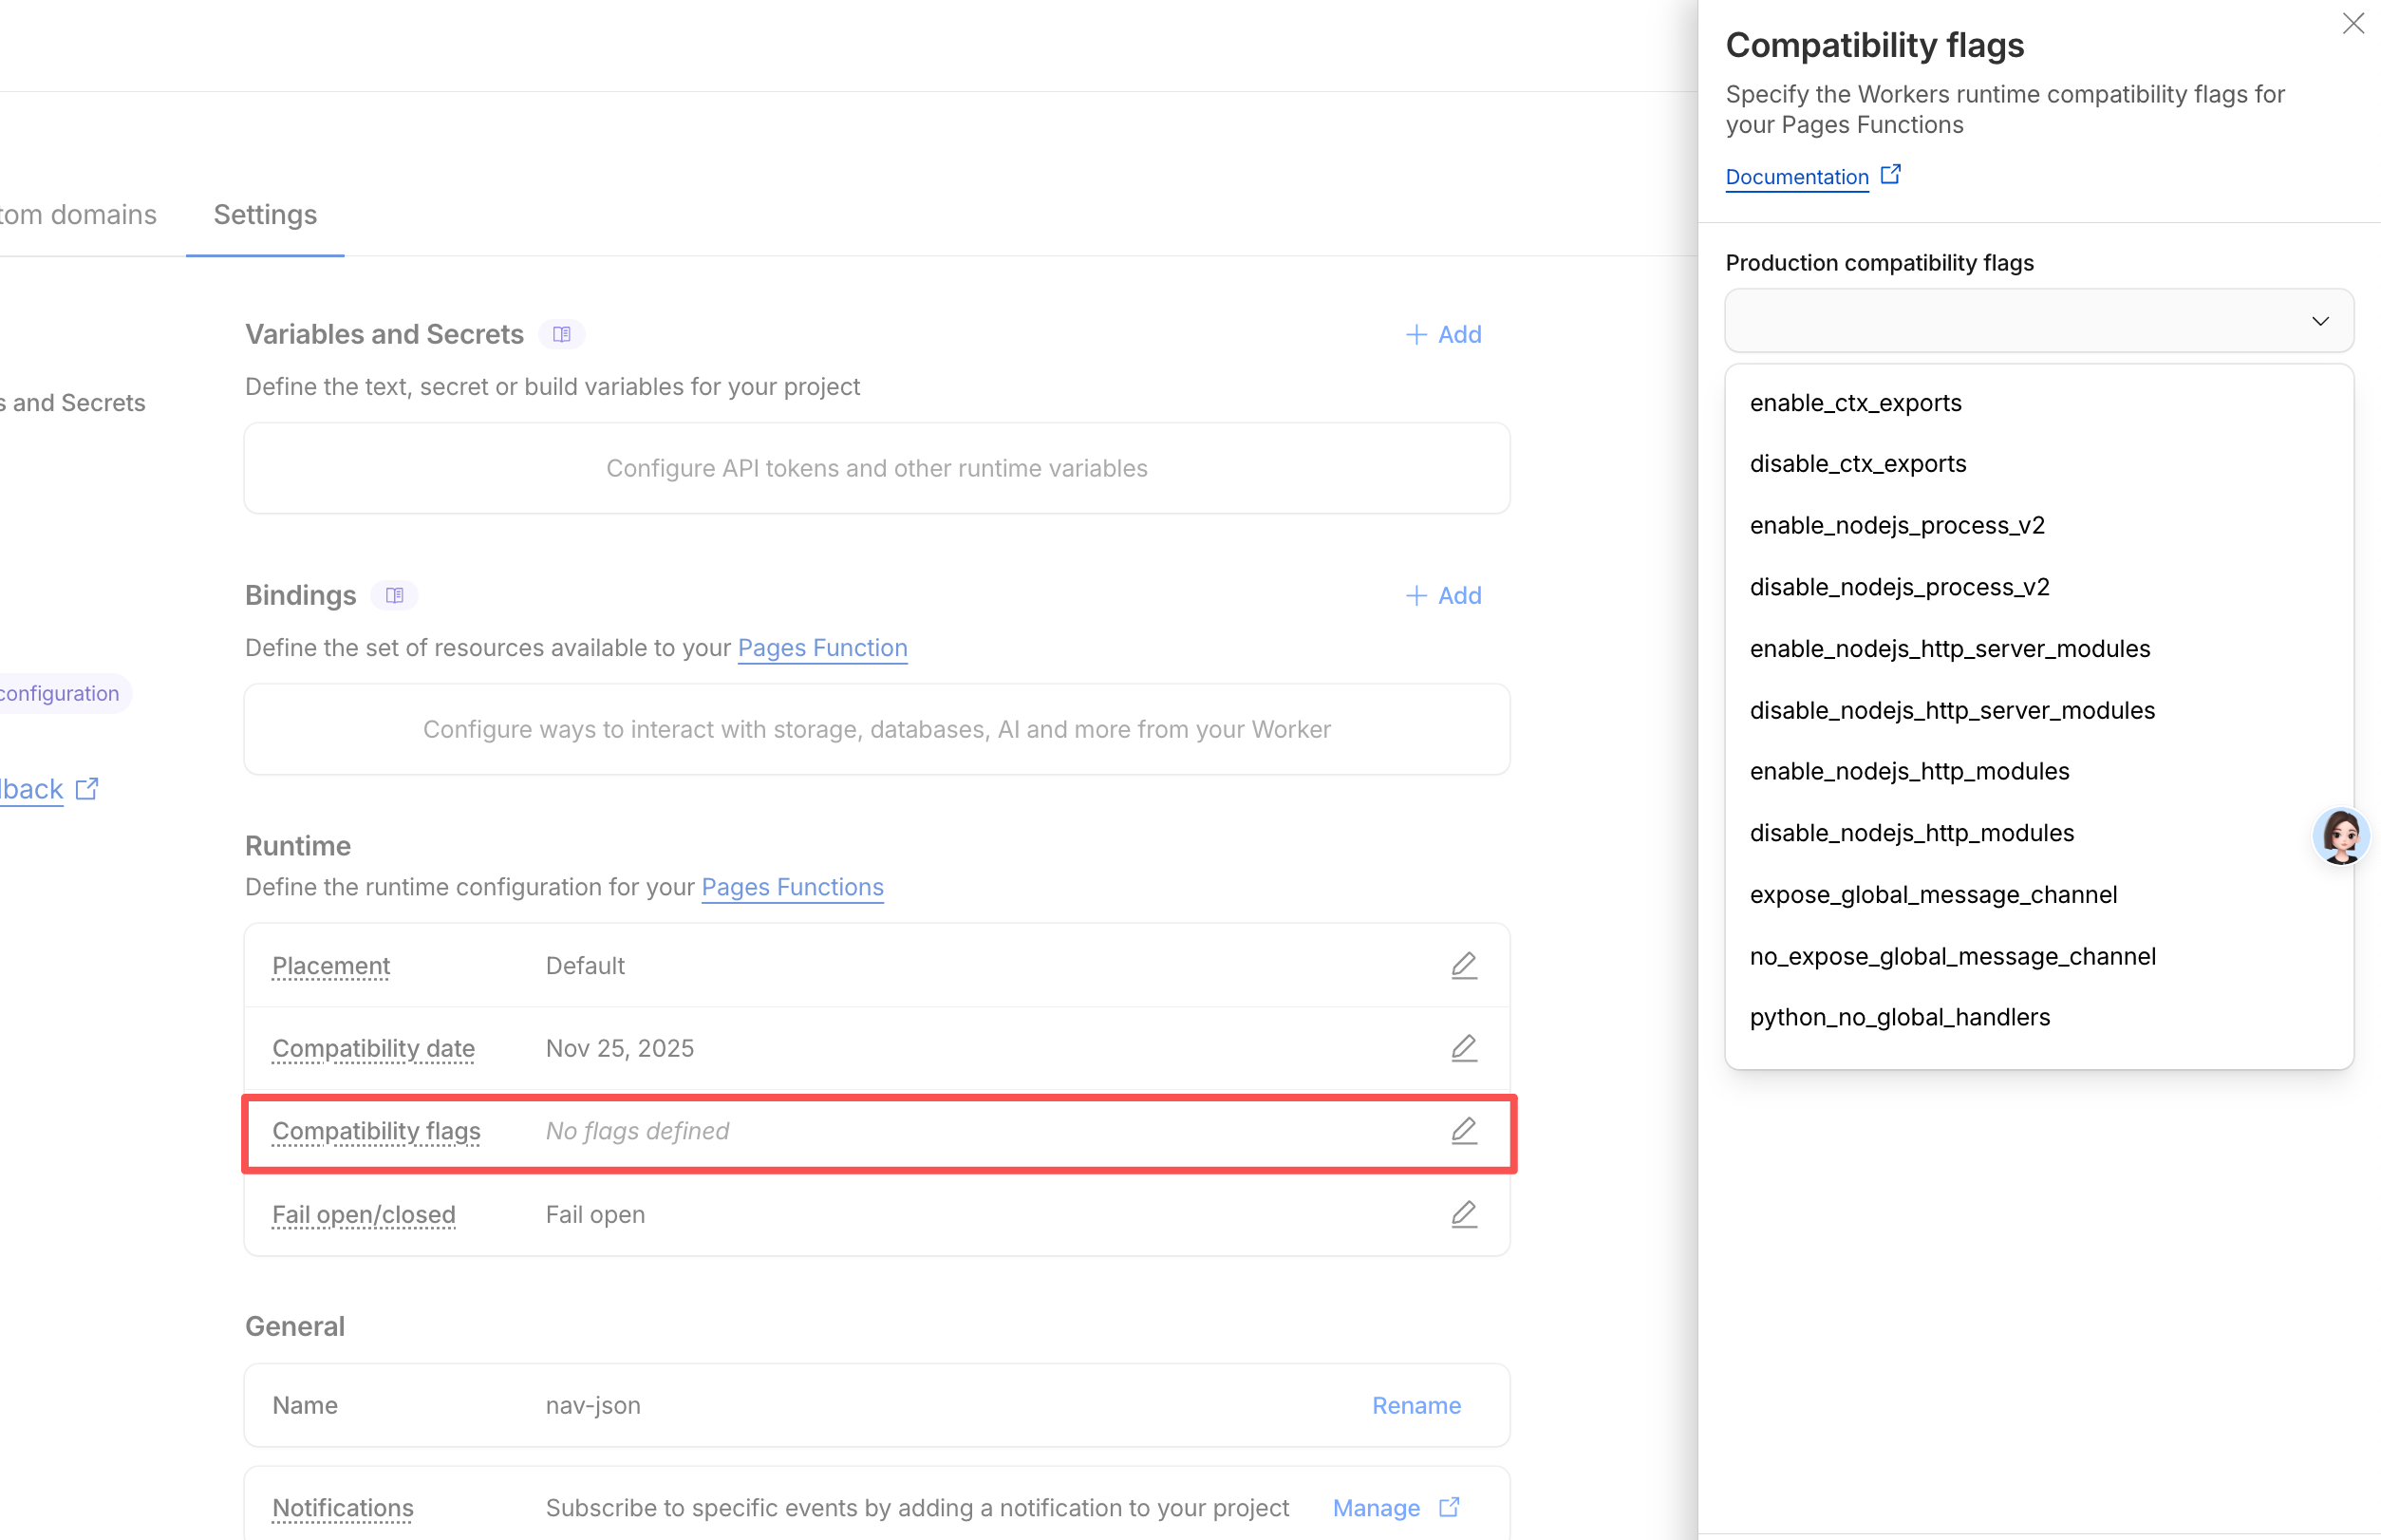Viewport: 2381px width, 1540px height.
Task: Edit the Compatibility date with pencil icon
Action: (1463, 1047)
